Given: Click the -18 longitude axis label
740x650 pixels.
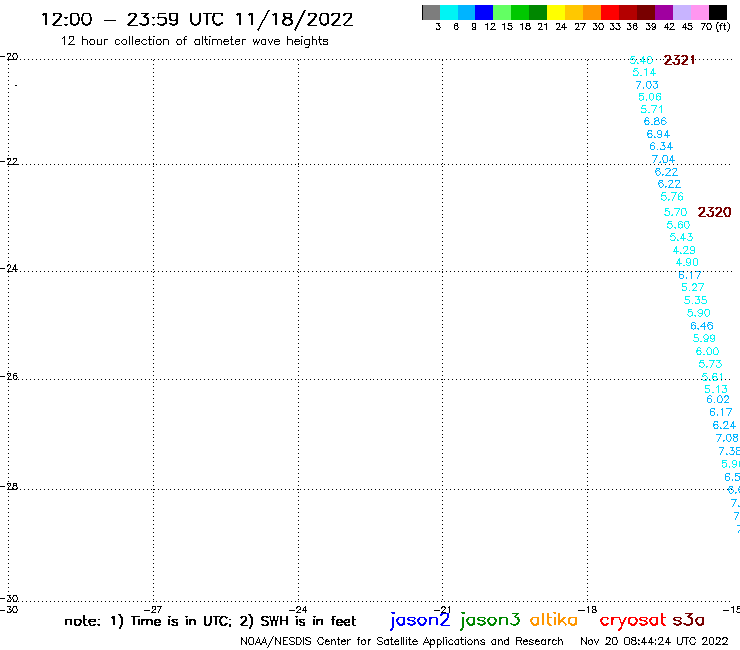Looking at the screenshot, I should tap(588, 610).
